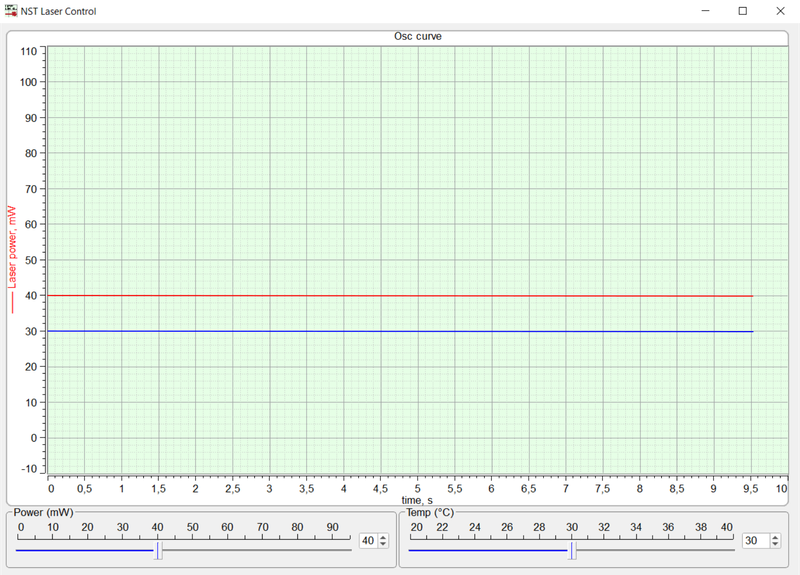Click the Power value field showing 40

pos(368,540)
